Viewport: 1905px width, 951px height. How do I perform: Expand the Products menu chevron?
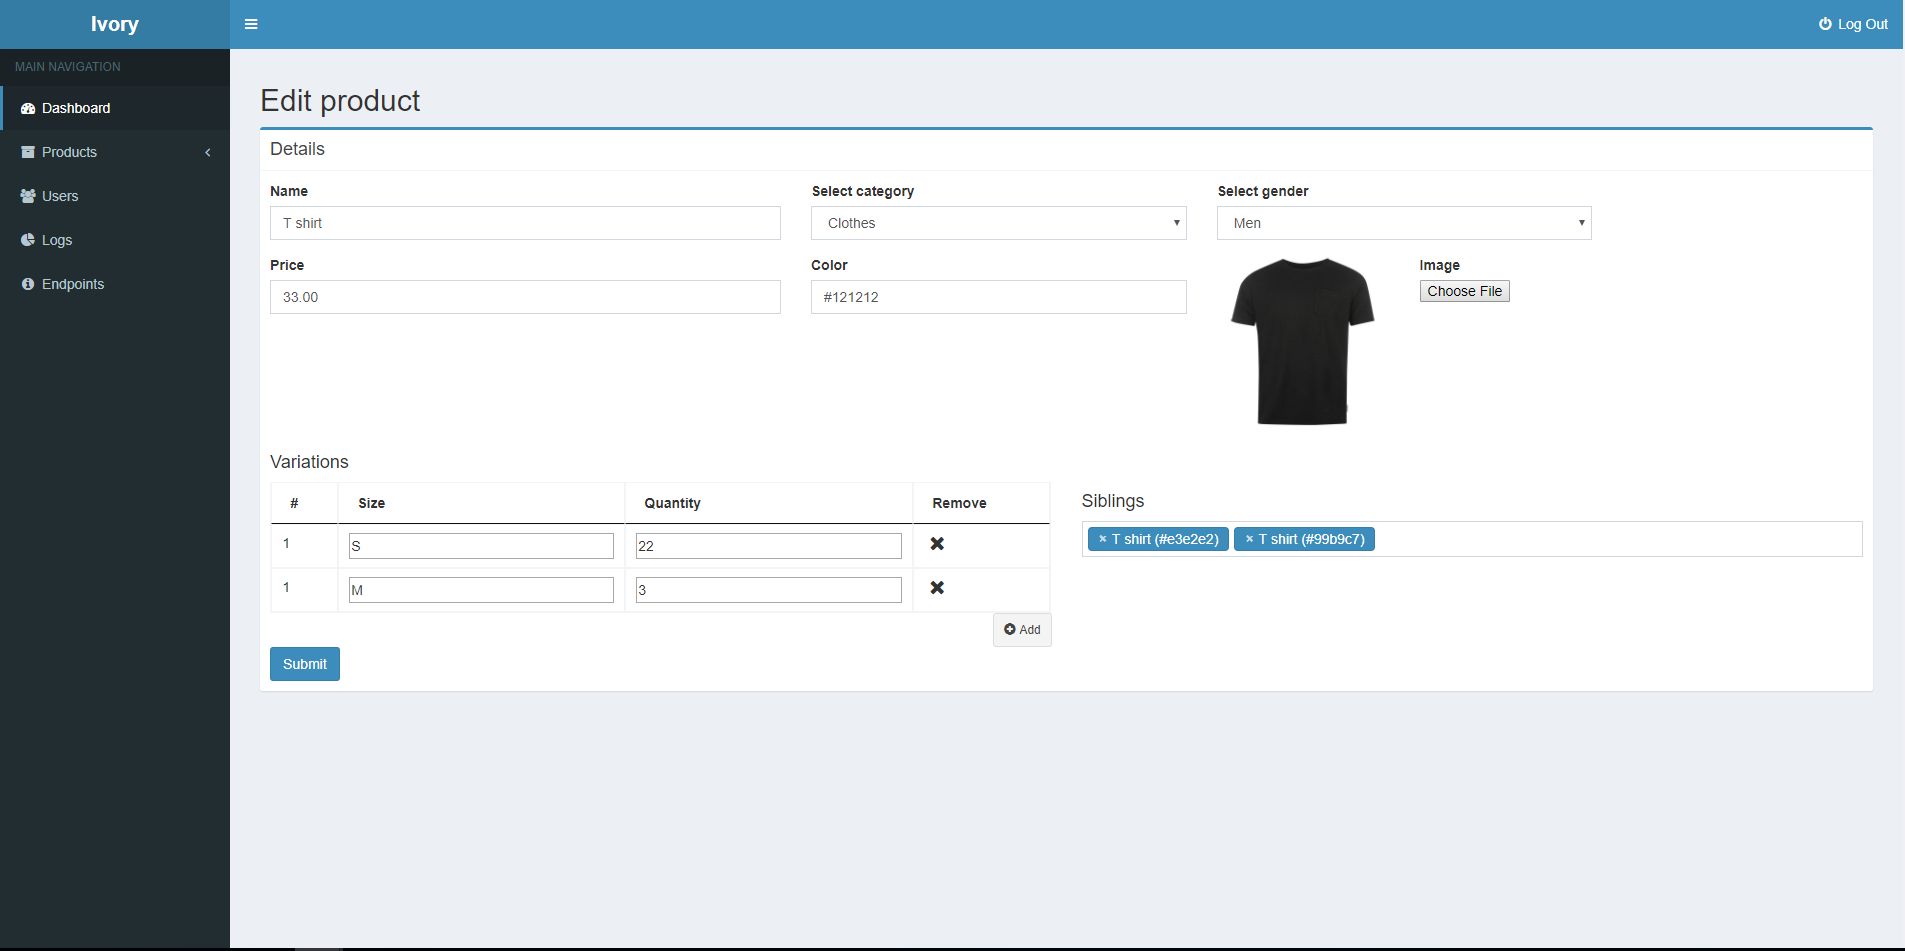(x=208, y=152)
